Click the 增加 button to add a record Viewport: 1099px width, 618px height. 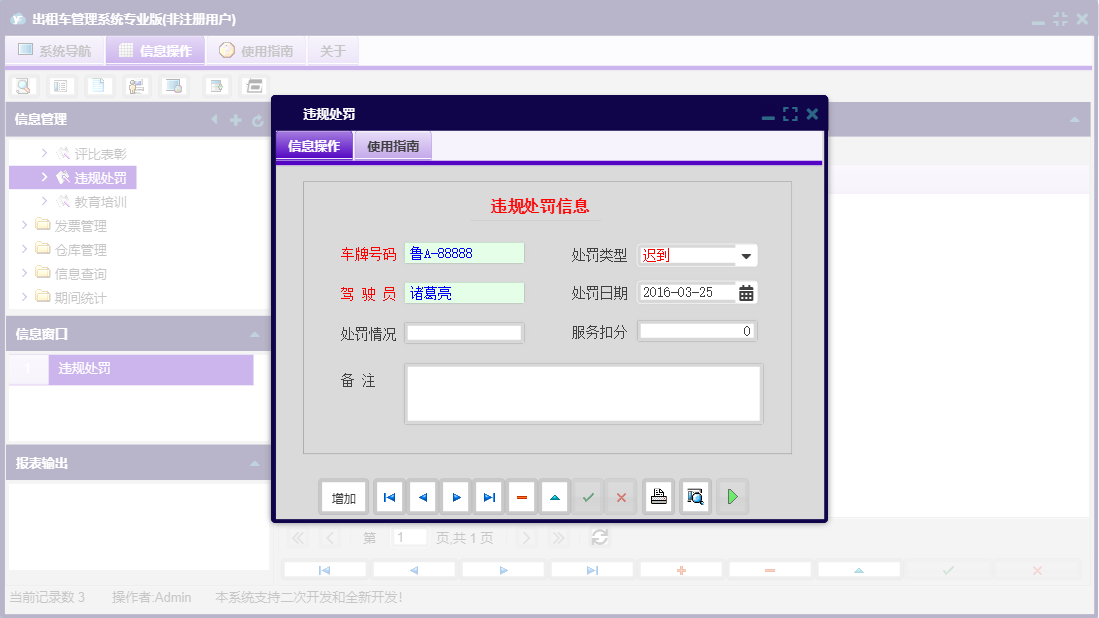[342, 496]
